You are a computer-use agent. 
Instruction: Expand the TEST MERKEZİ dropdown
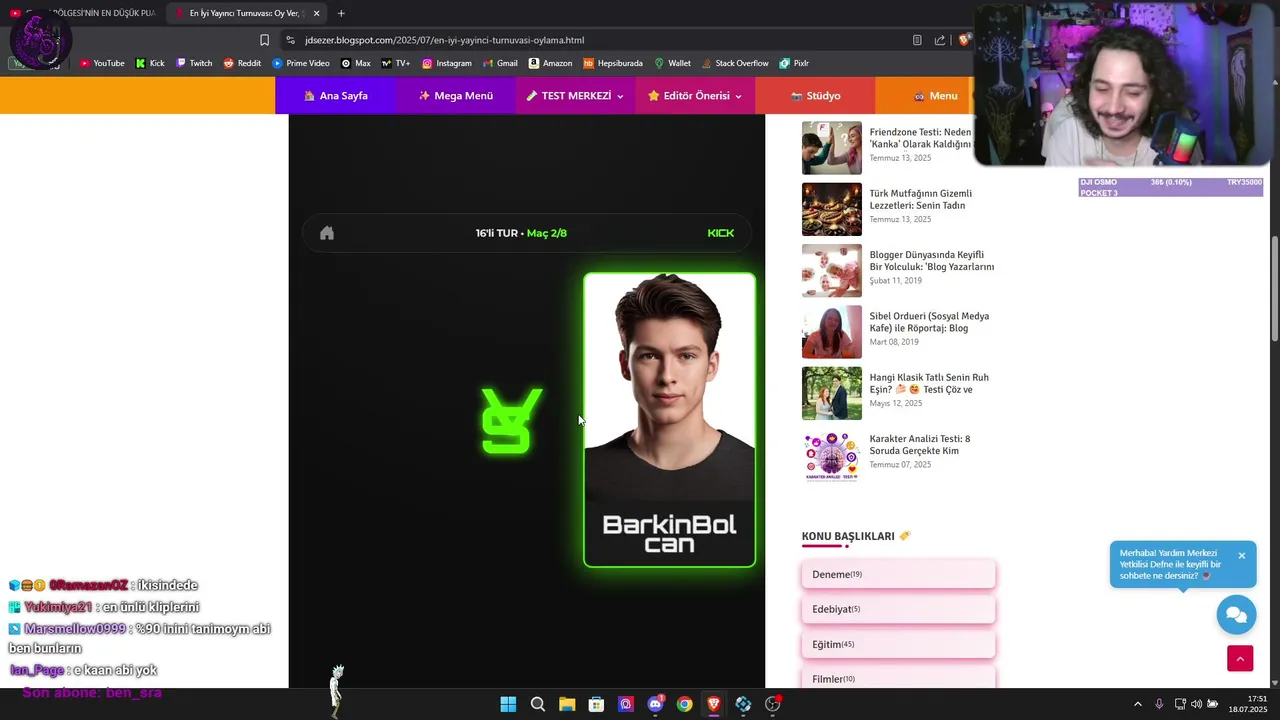click(575, 96)
